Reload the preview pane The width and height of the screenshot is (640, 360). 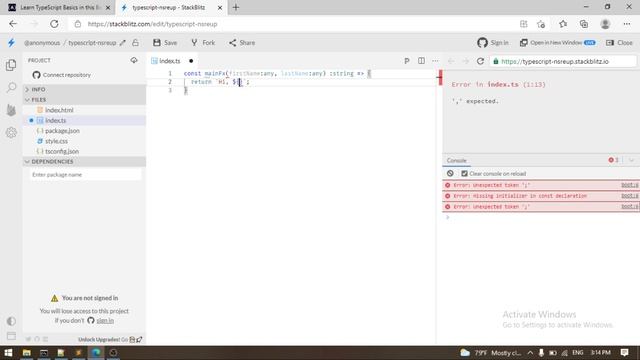click(x=480, y=61)
